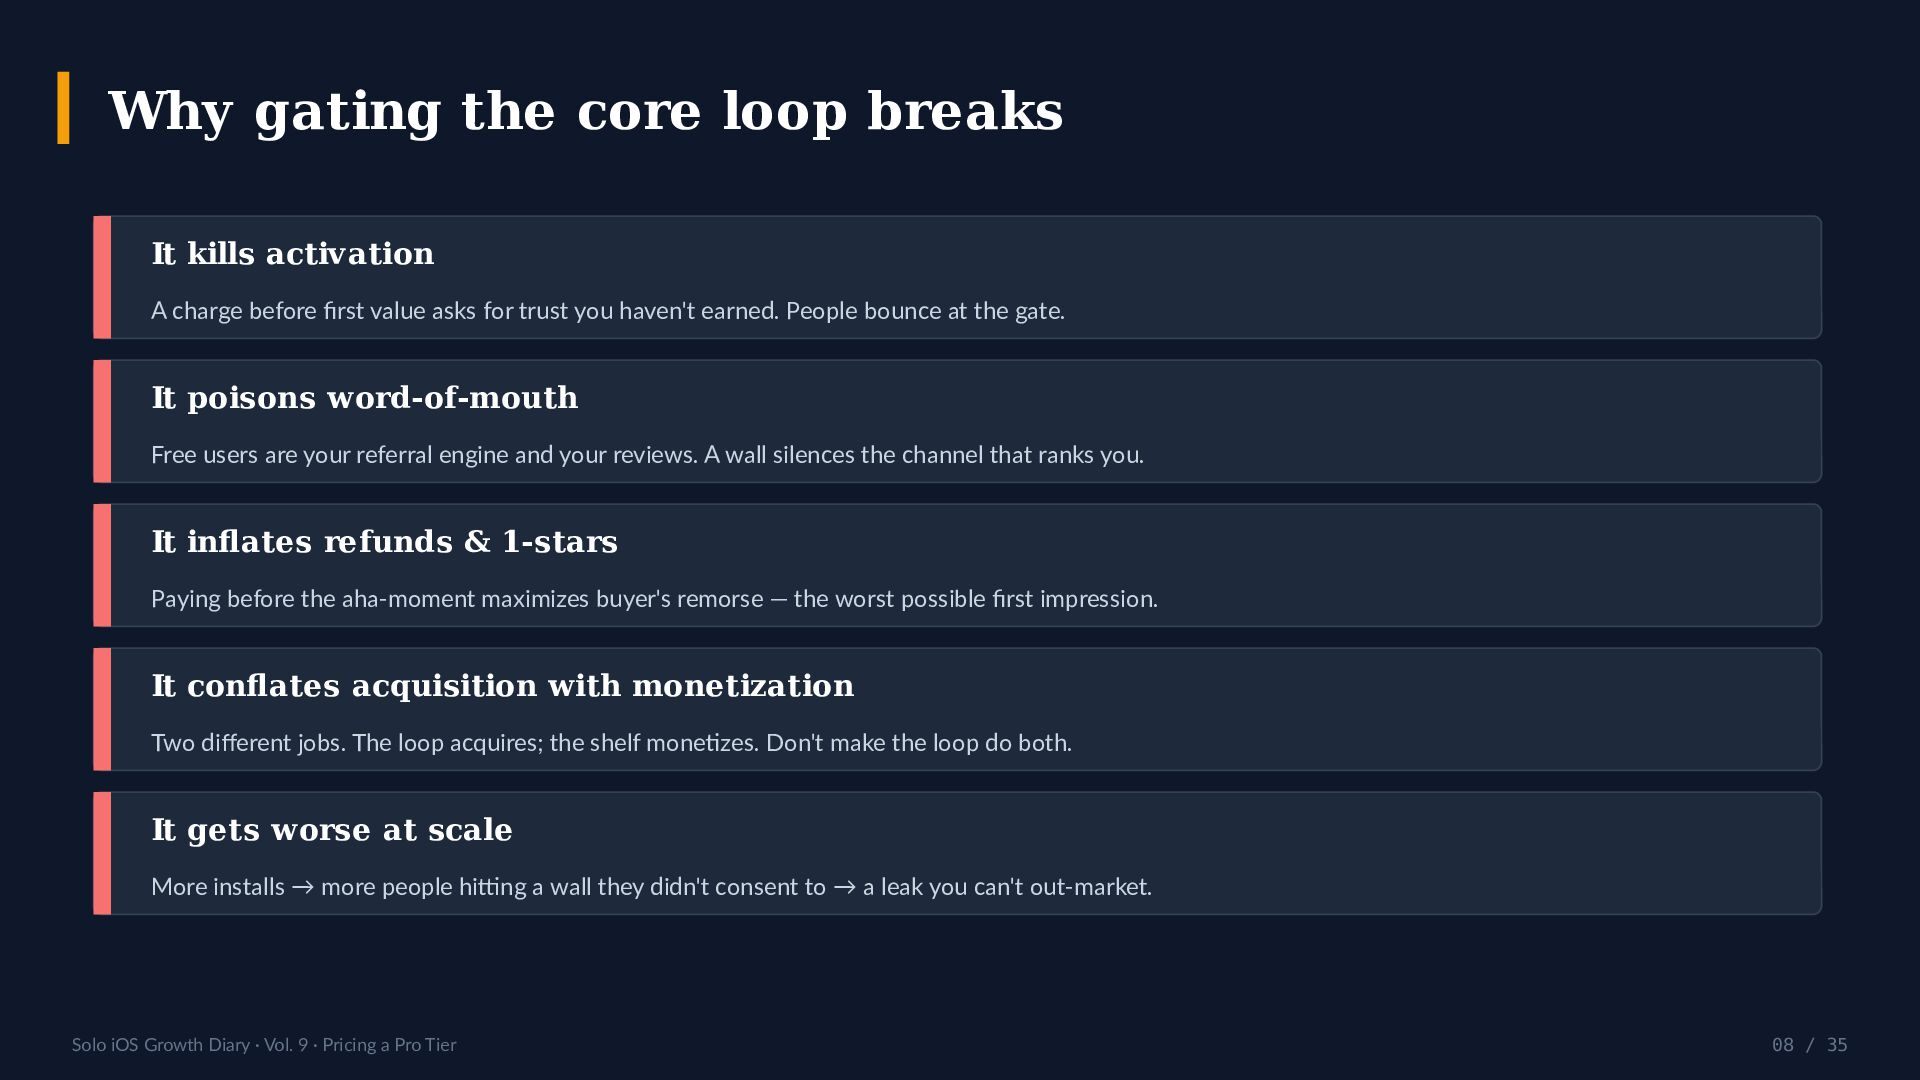
Task: Click the red accent bar on 'It kills activation' card
Action: (x=102, y=277)
